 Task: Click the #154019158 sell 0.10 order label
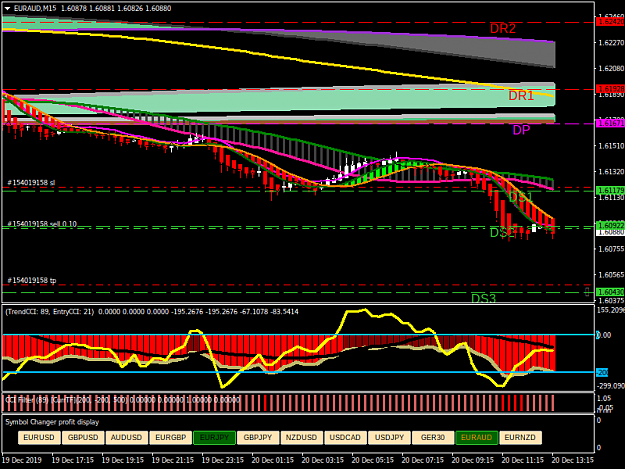pyautogui.click(x=42, y=224)
